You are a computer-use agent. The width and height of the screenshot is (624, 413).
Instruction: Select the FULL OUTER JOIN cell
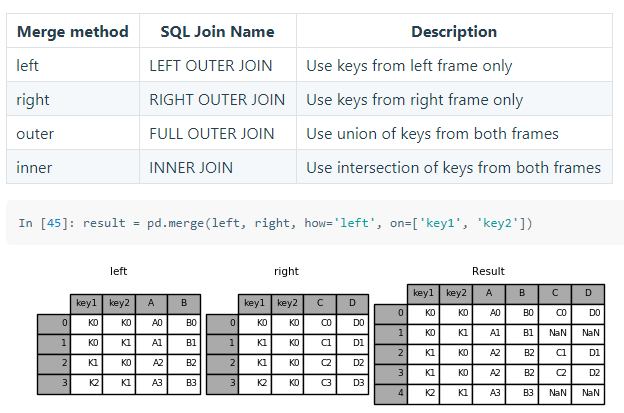click(x=211, y=134)
